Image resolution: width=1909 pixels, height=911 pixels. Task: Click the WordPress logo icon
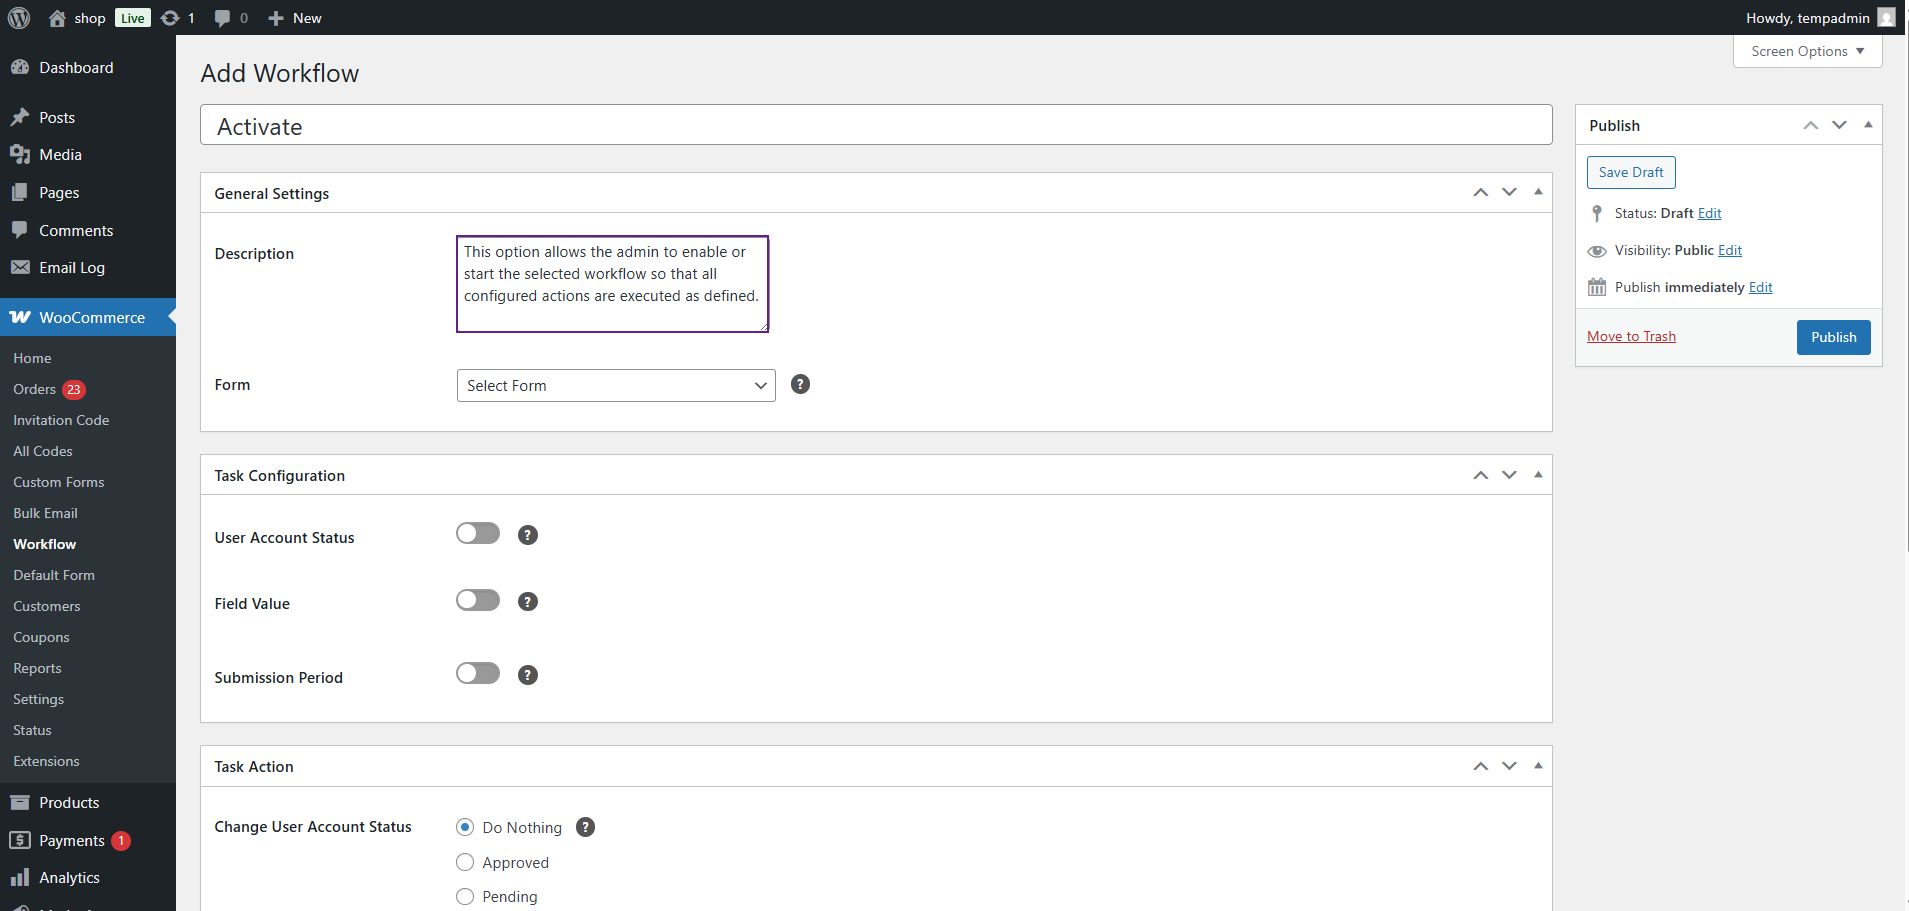tap(19, 18)
